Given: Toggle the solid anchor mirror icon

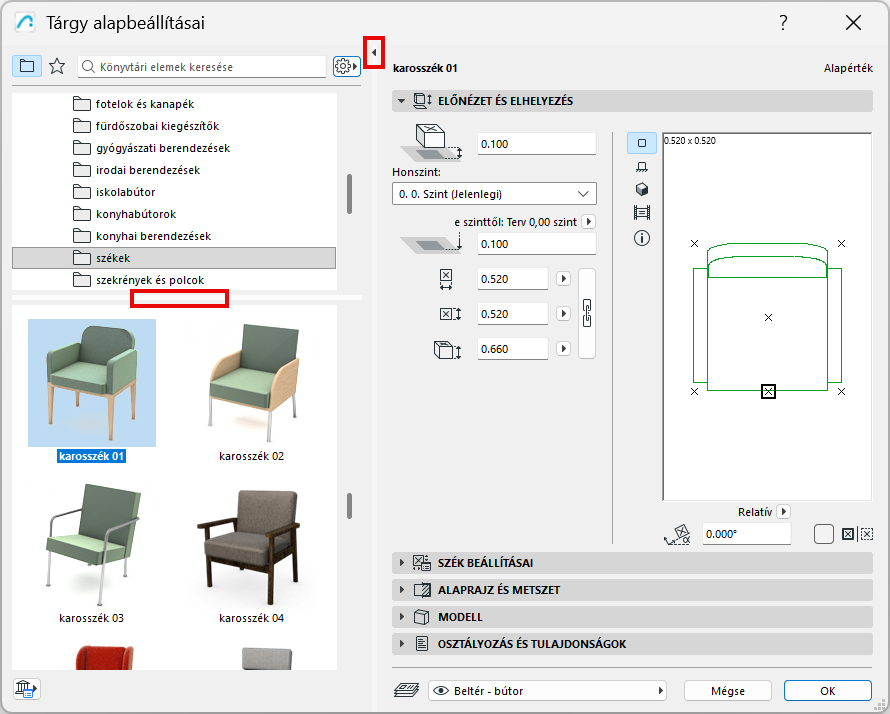Looking at the screenshot, I should point(848,534).
